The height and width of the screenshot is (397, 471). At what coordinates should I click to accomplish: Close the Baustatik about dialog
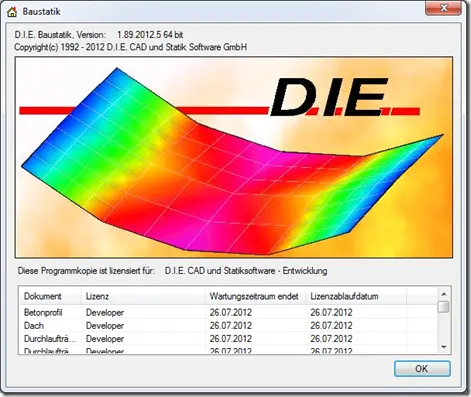444,8
